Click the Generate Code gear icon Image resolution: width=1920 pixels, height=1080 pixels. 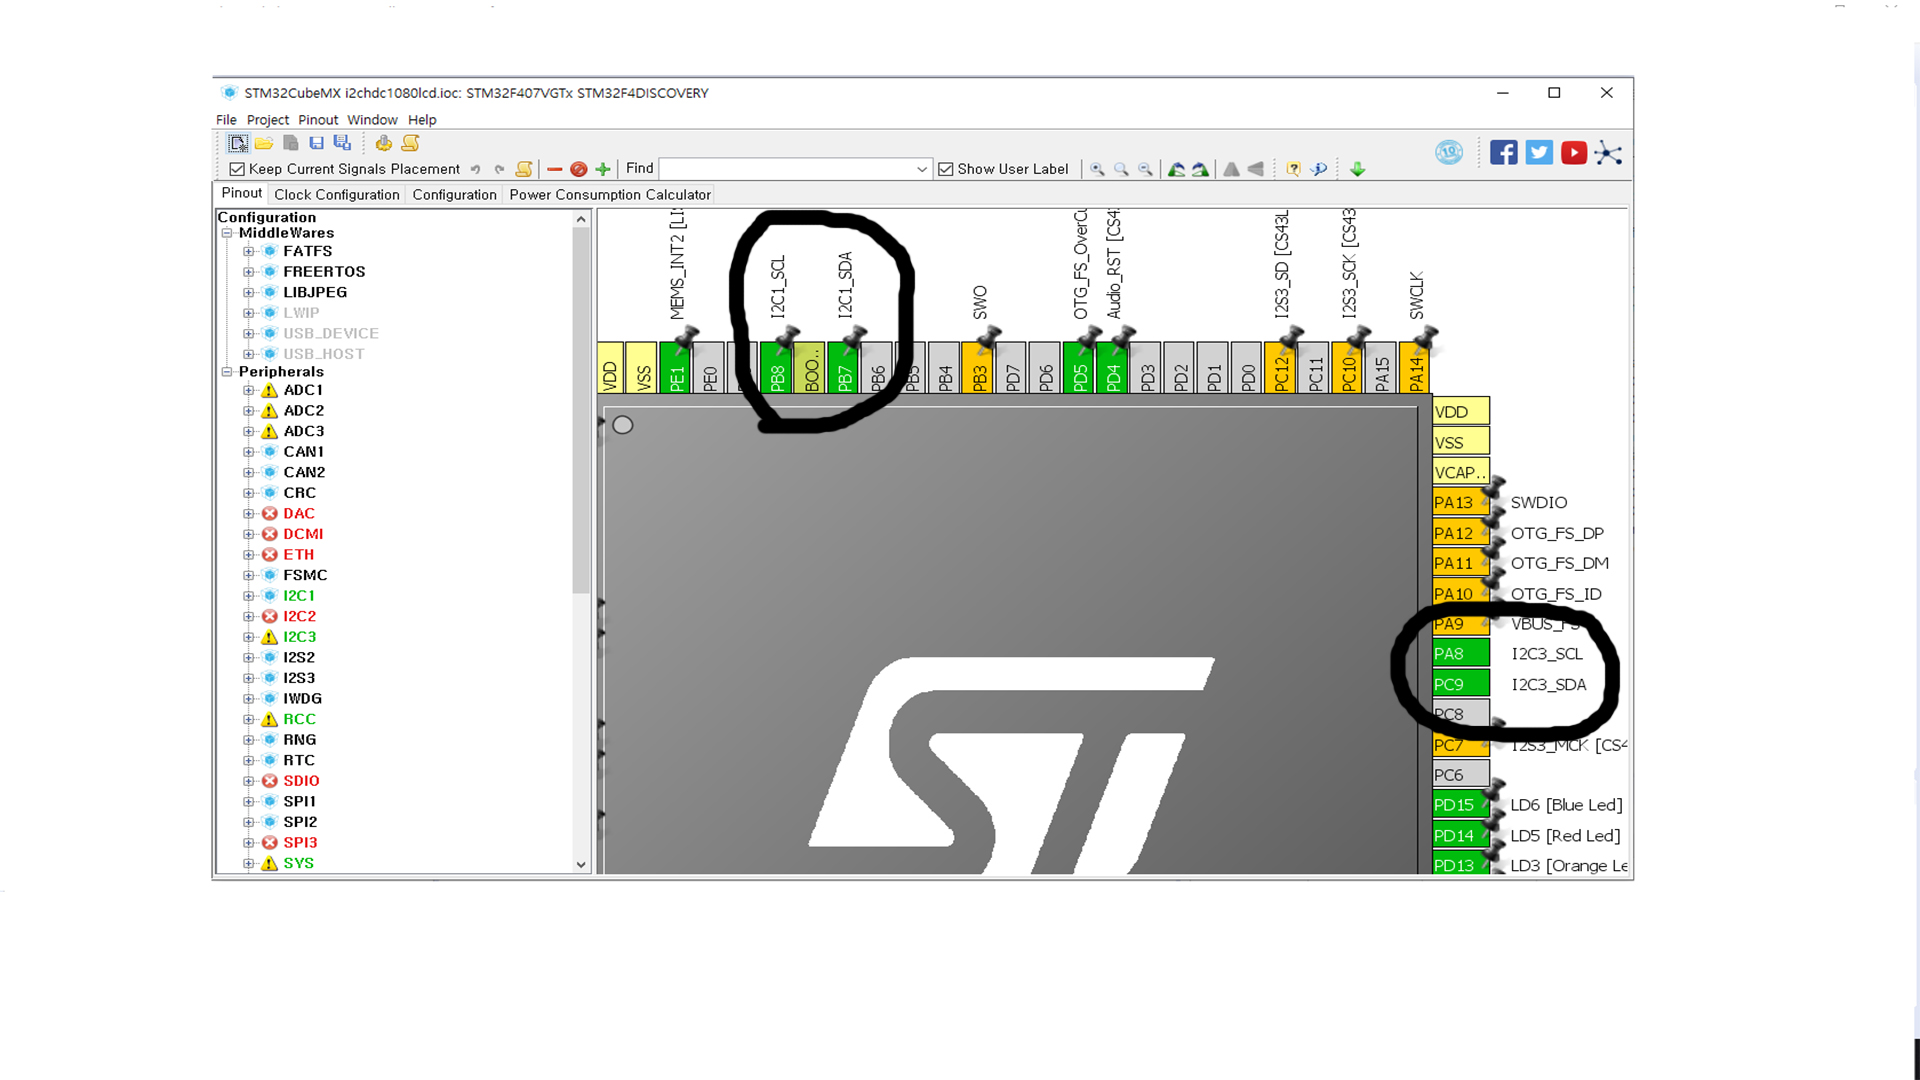pos(383,143)
